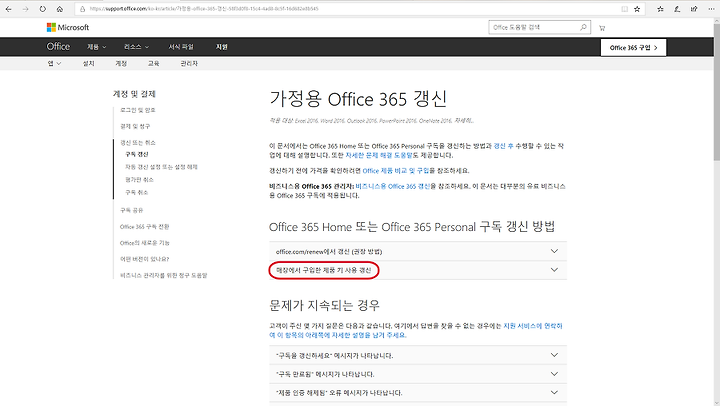Open 로그인 및 암호 in sidebar
This screenshot has height=406, width=720.
[138, 110]
